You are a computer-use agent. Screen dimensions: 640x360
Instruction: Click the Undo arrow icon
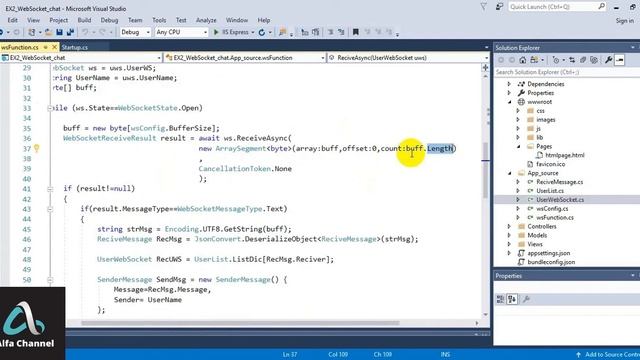(x=85, y=32)
